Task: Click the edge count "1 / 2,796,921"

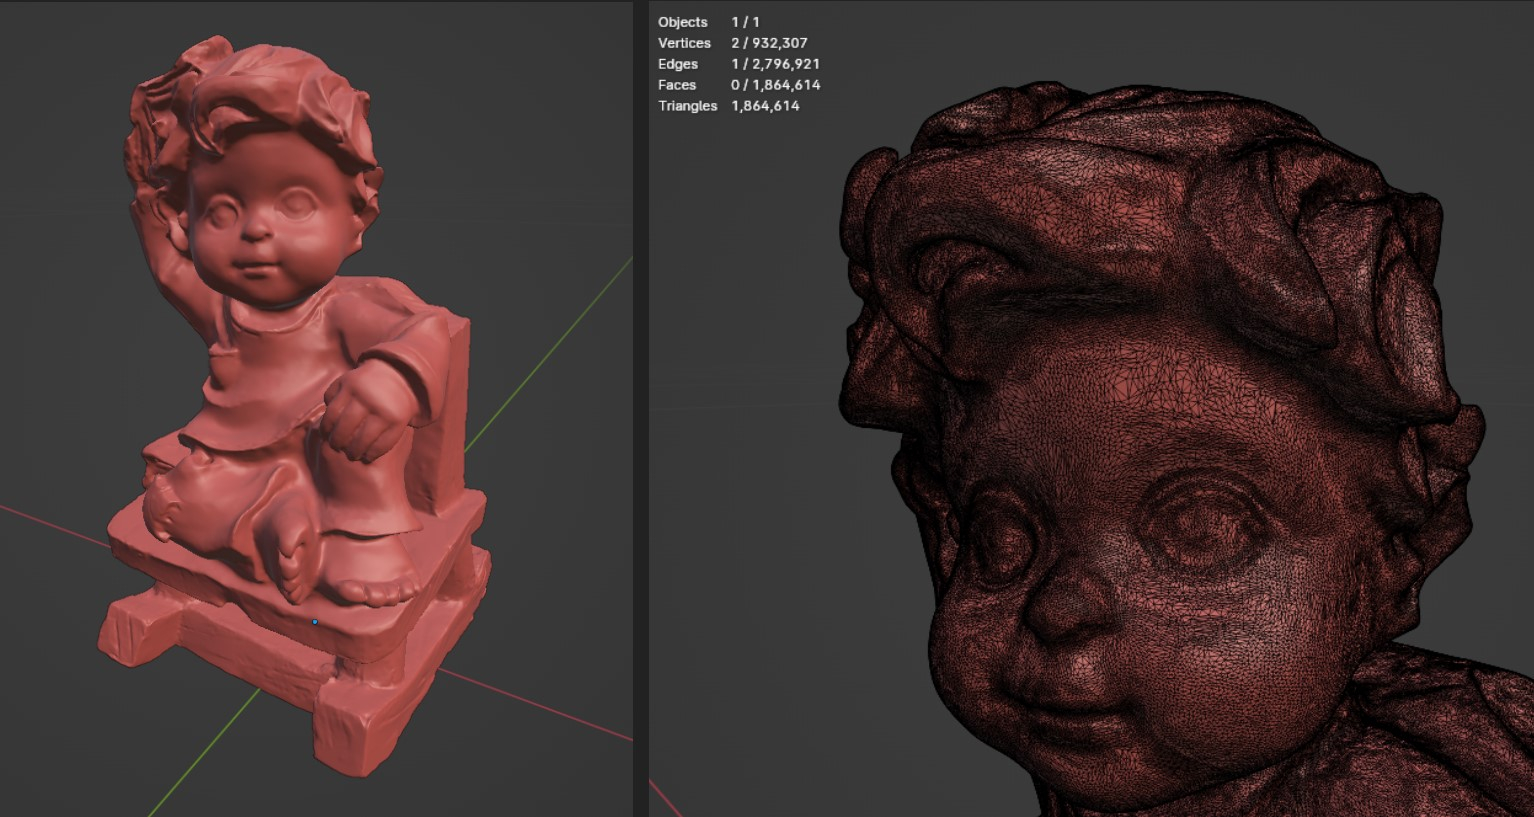Action: pyautogui.click(x=775, y=64)
